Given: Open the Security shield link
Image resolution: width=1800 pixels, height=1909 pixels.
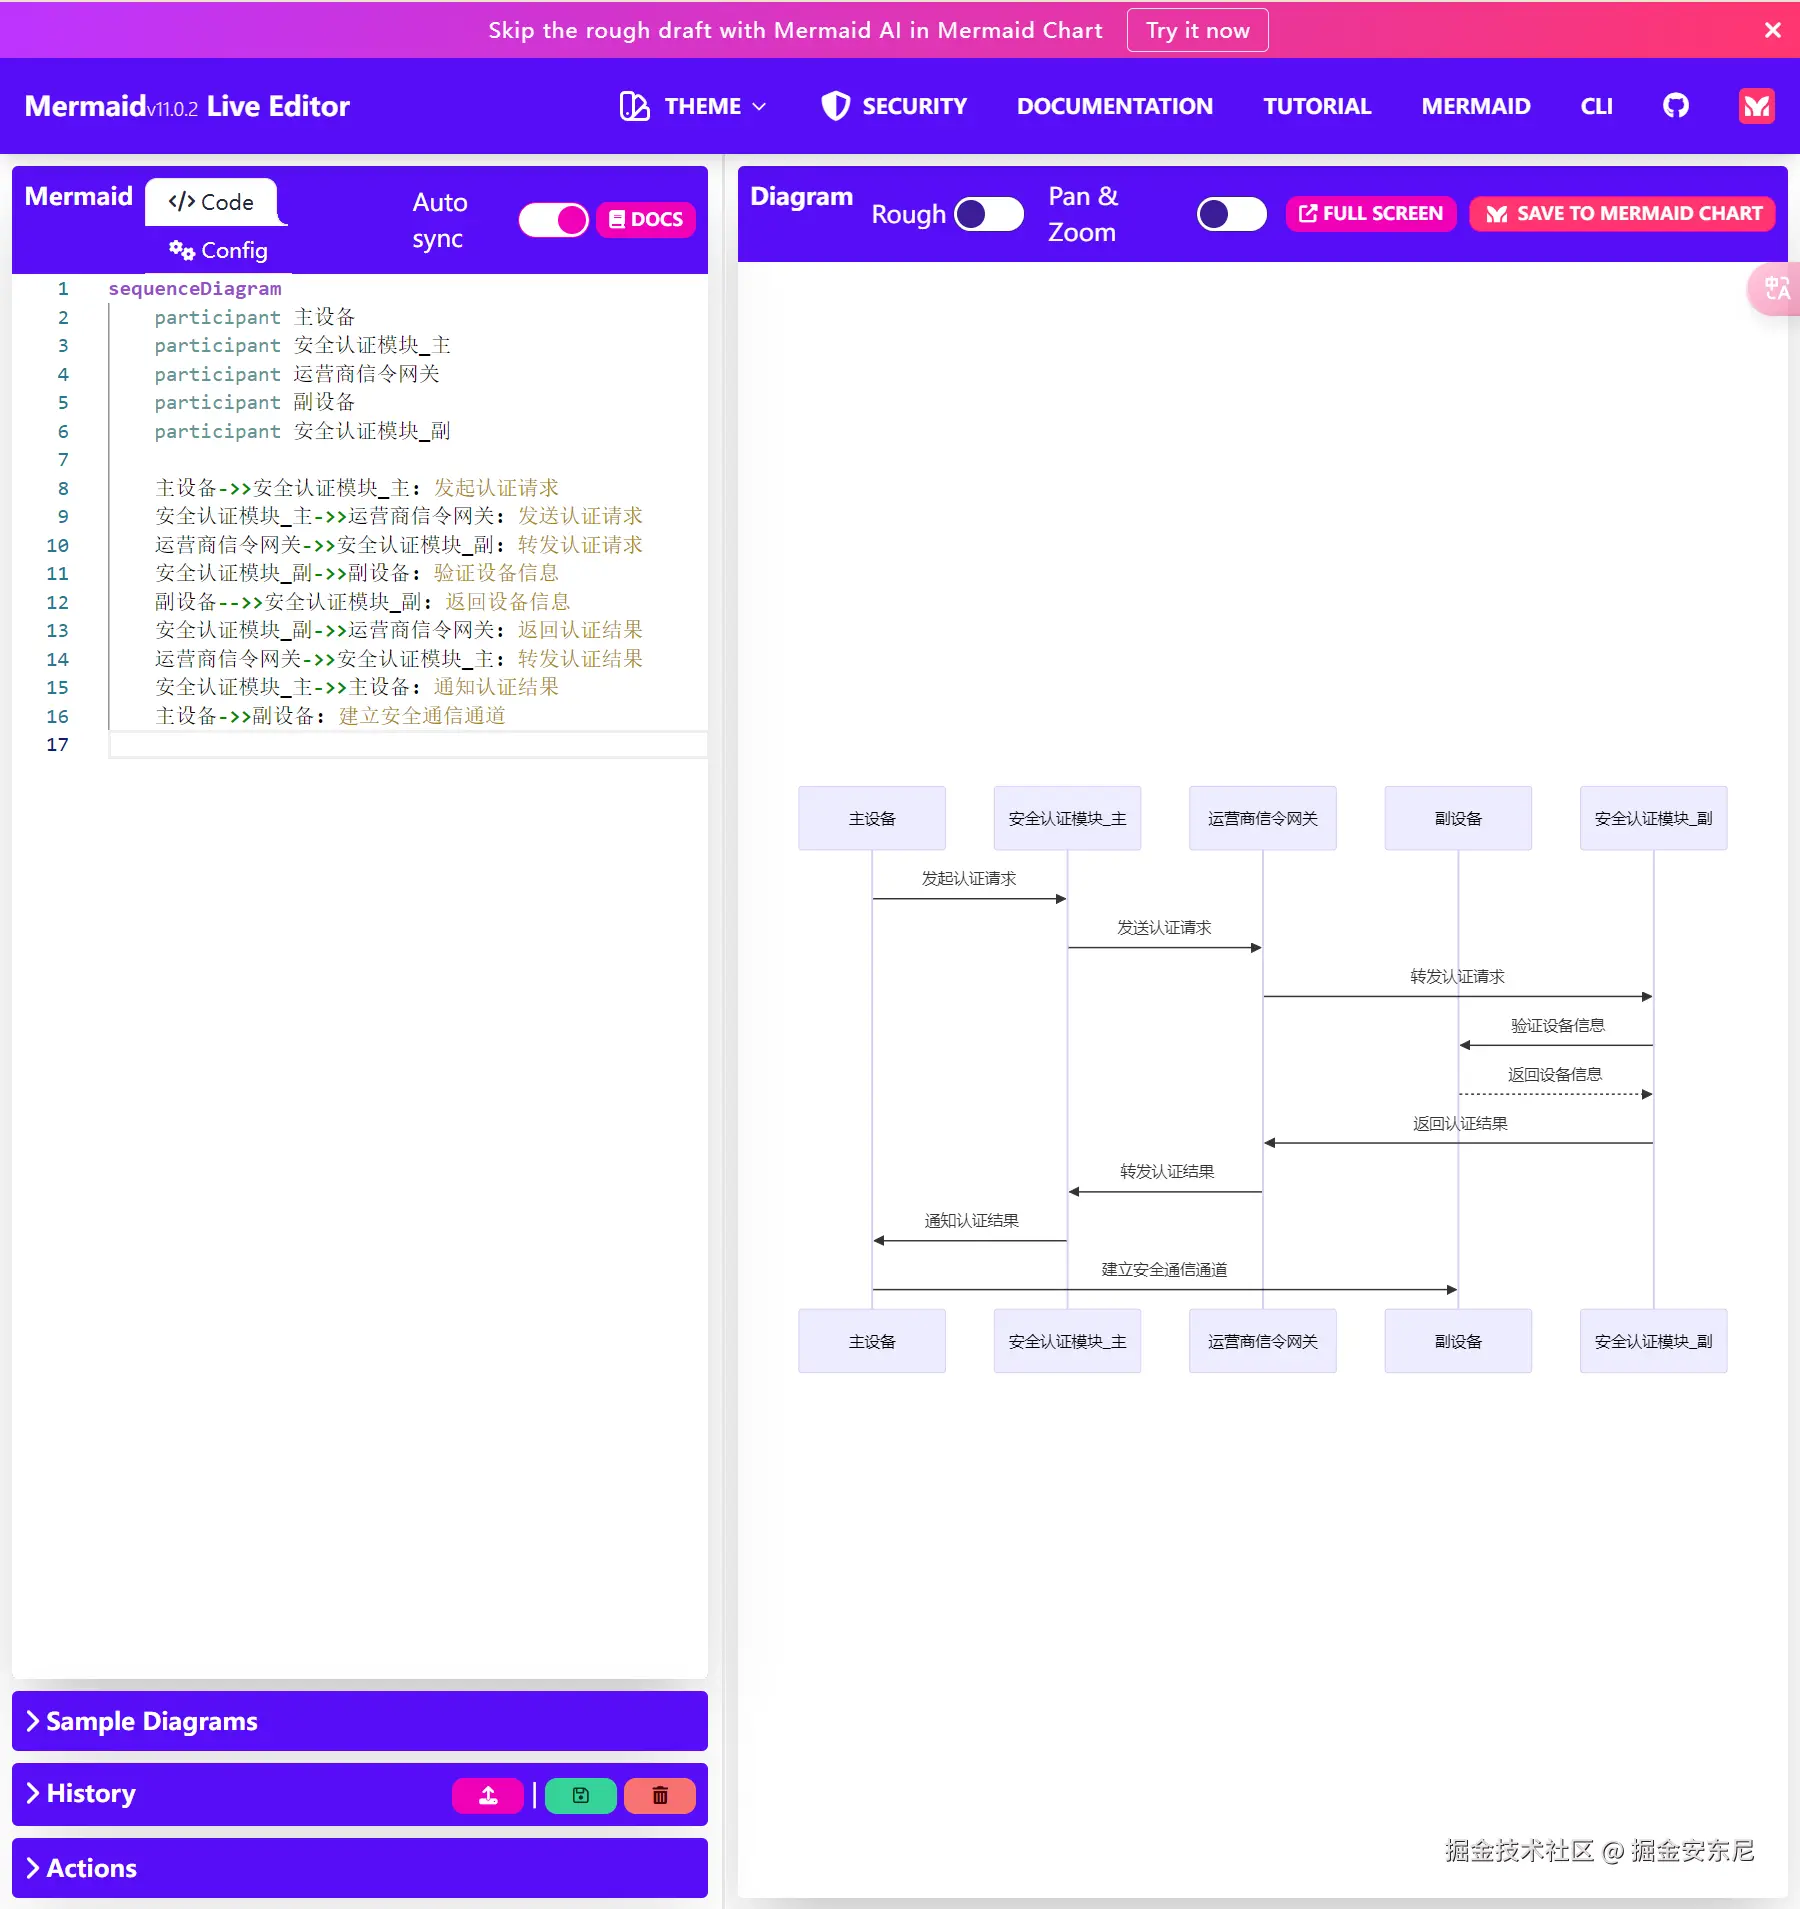Looking at the screenshot, I should 894,106.
